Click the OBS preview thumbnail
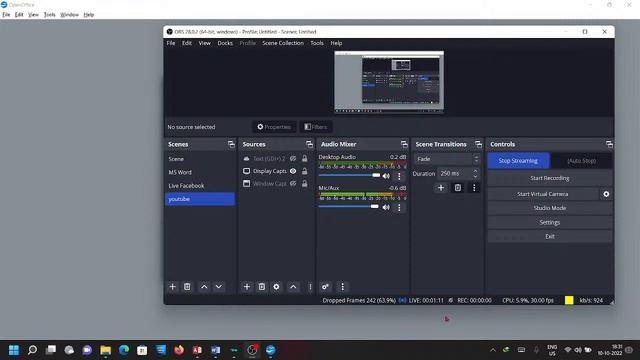 coord(389,82)
